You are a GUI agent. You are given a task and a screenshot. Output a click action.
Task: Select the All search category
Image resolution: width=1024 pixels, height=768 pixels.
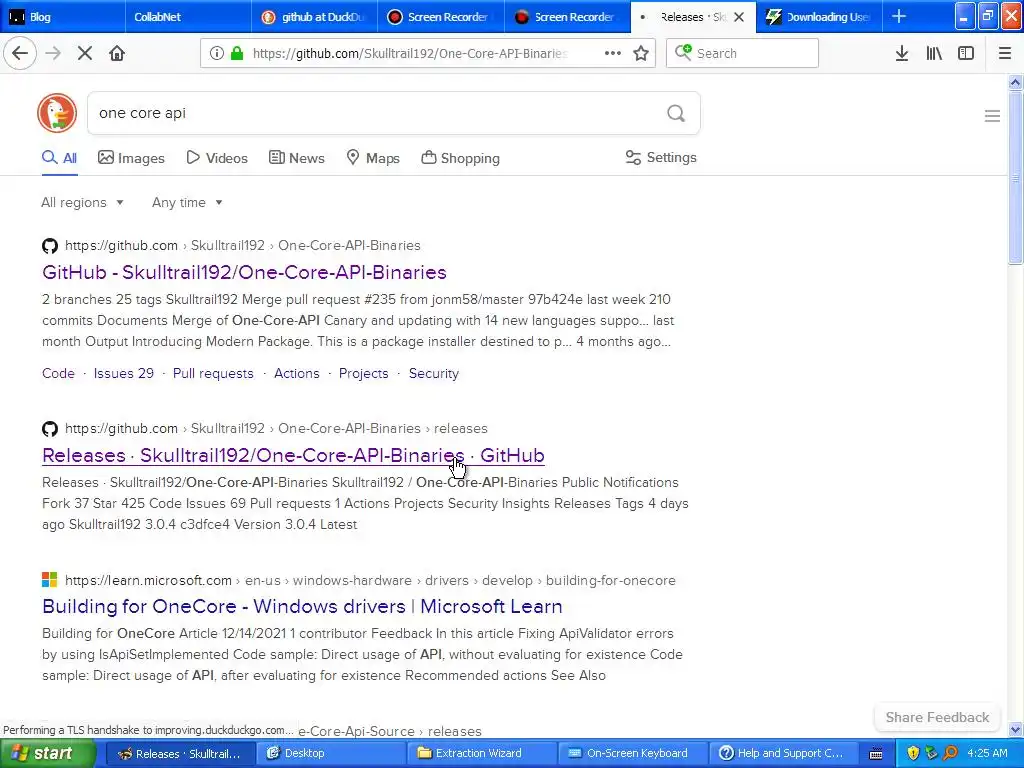[59, 158]
